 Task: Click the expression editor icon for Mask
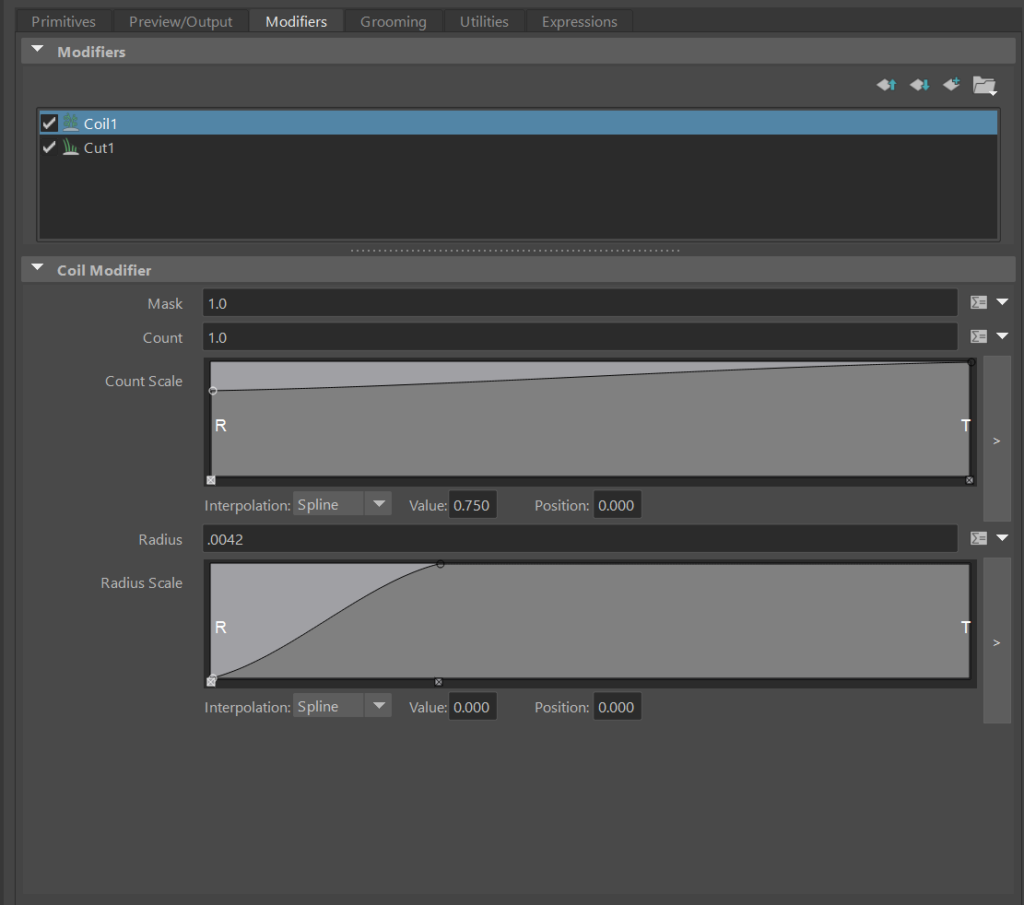point(979,303)
